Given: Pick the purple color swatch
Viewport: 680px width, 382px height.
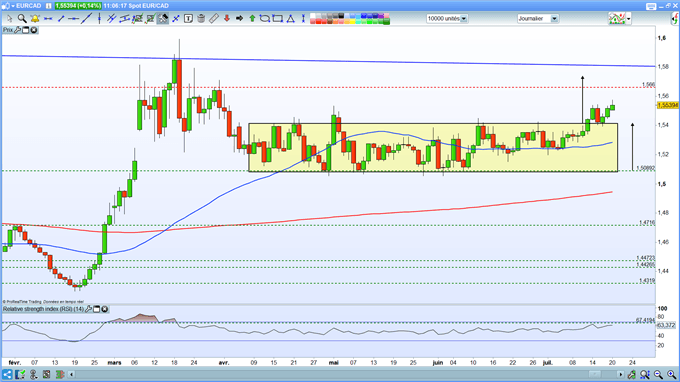Looking at the screenshot, I should (380, 16).
